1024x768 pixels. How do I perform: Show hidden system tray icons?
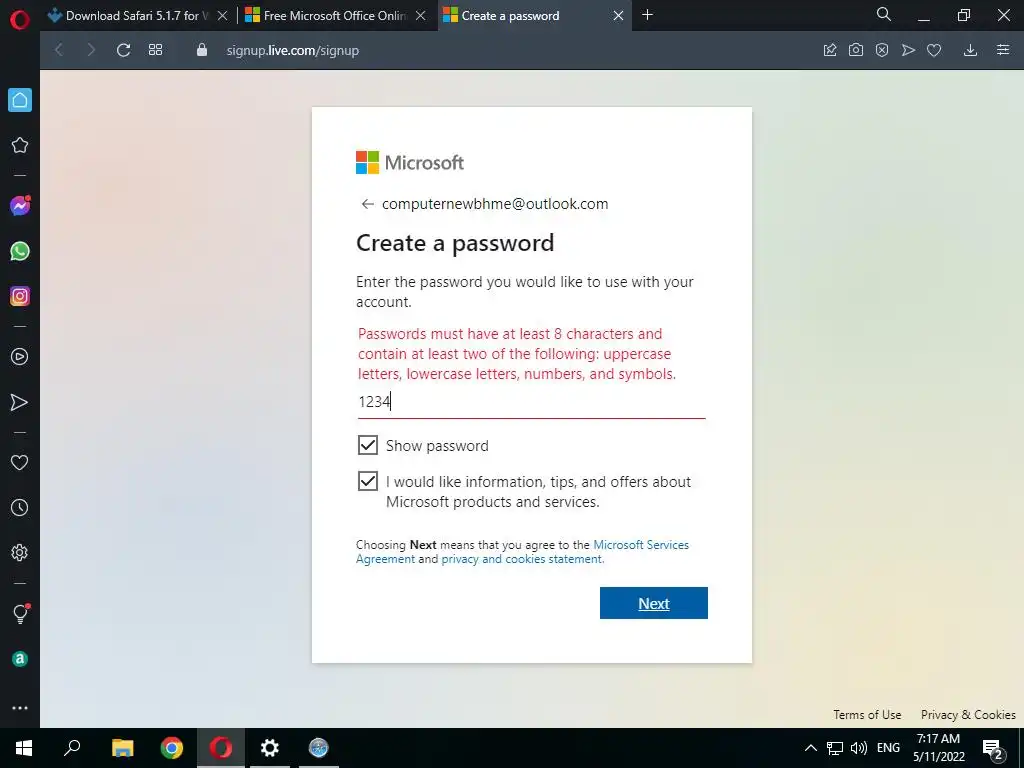(810, 748)
